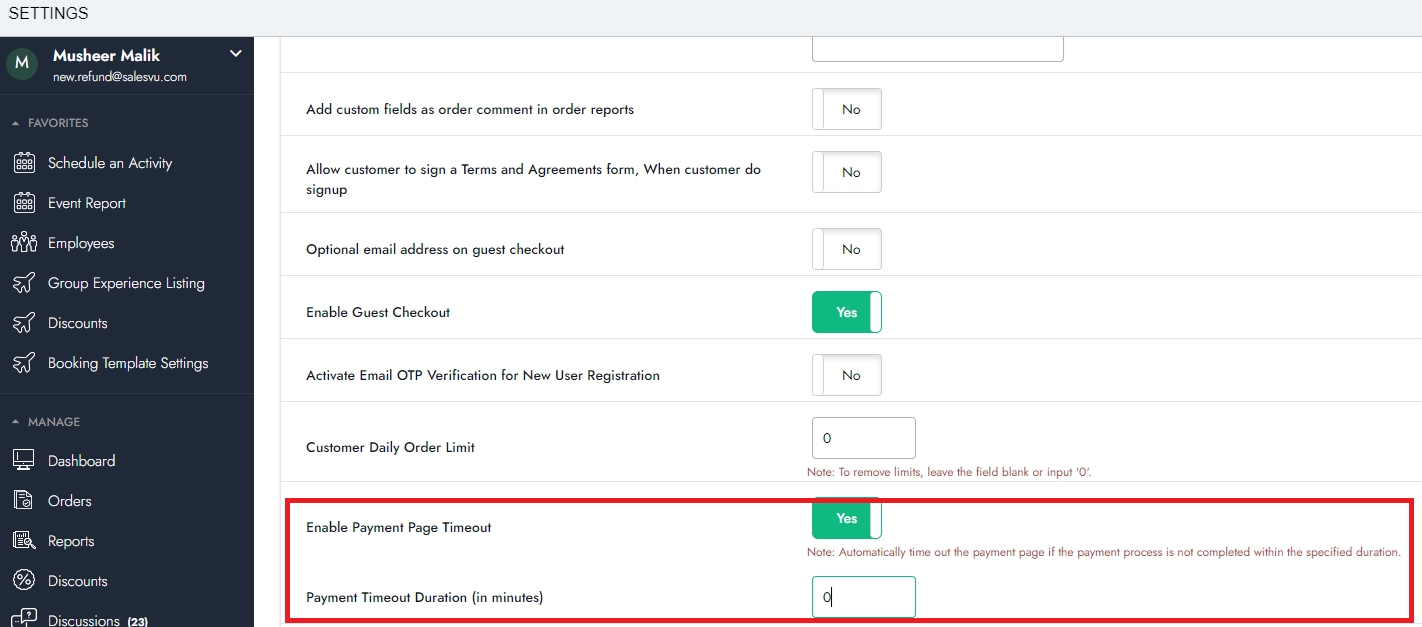This screenshot has height=627, width=1422.
Task: Click the note about removing limits
Action: click(x=949, y=472)
